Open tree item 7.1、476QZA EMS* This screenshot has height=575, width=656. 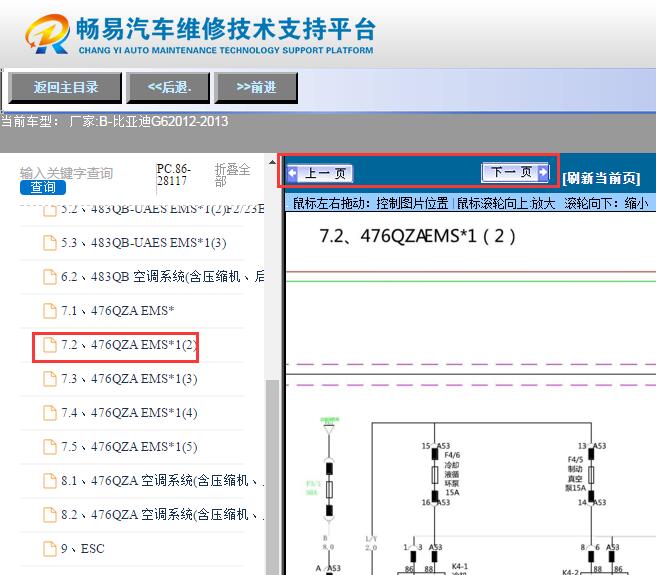pos(118,311)
